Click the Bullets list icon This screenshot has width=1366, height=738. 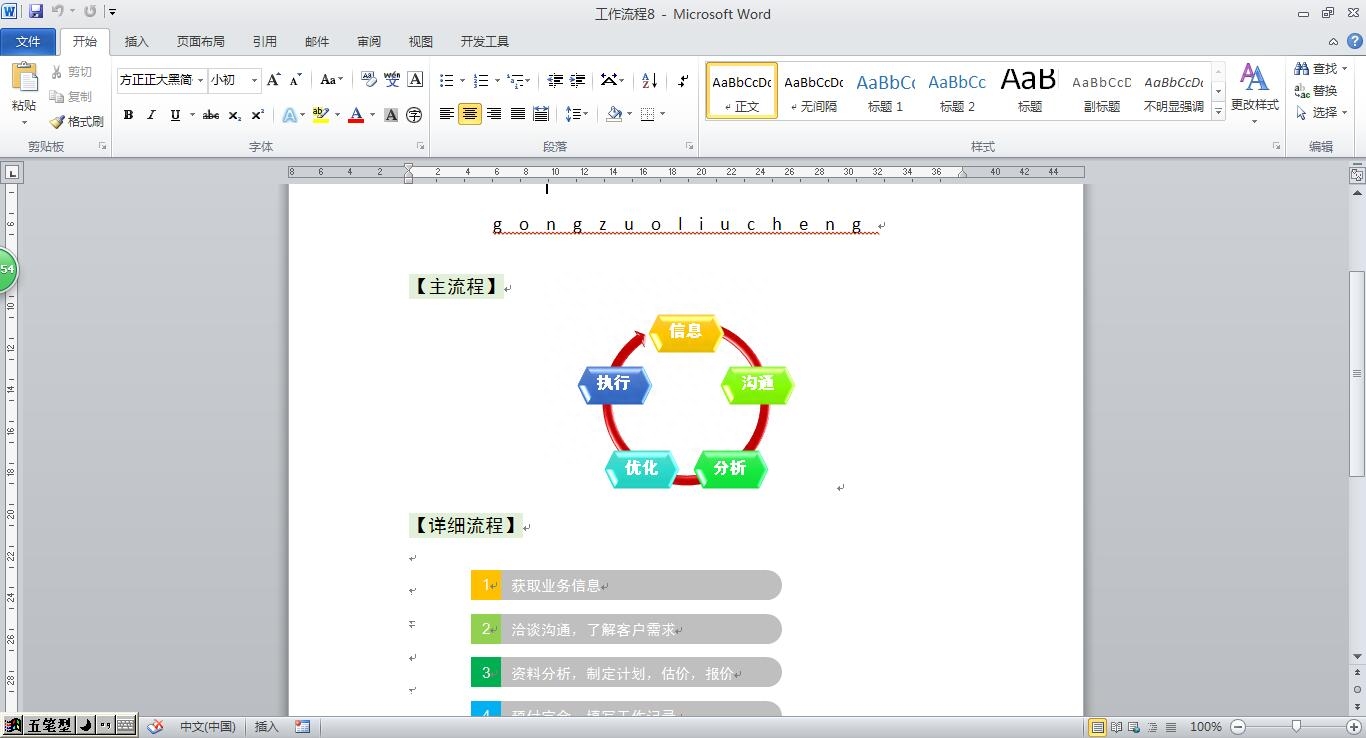[x=447, y=80]
